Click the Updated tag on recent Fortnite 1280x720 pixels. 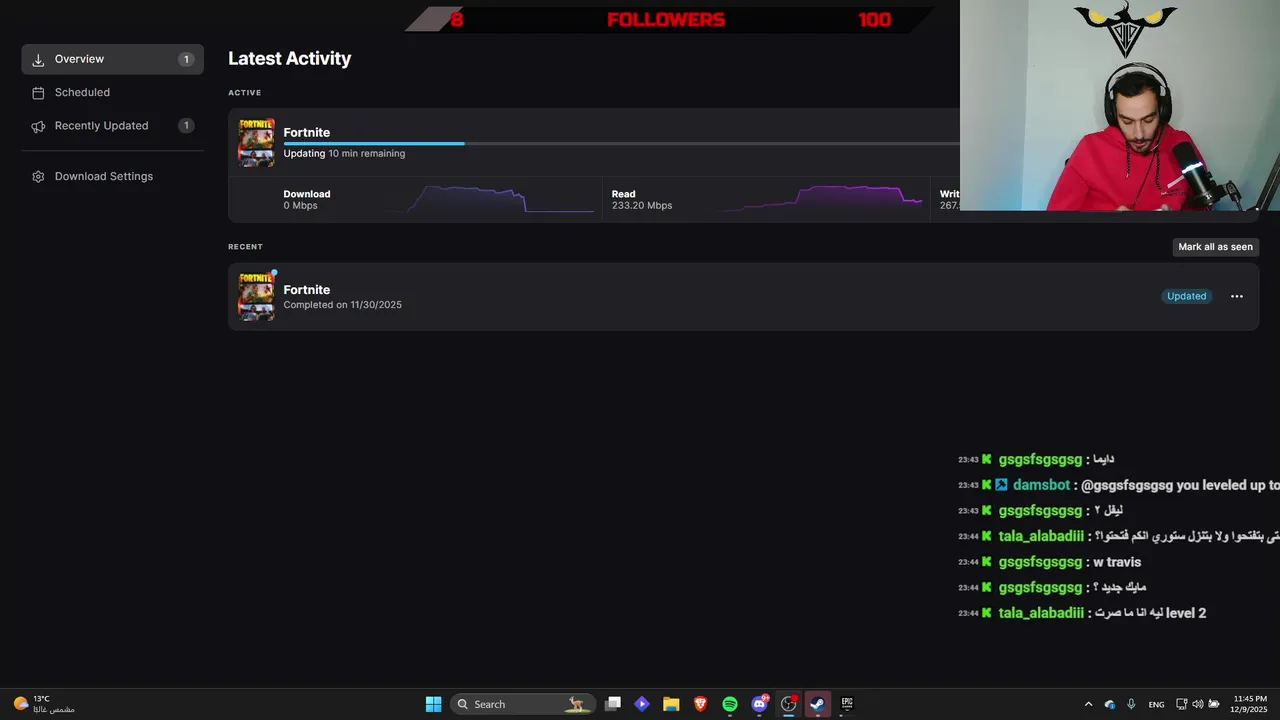1186,296
